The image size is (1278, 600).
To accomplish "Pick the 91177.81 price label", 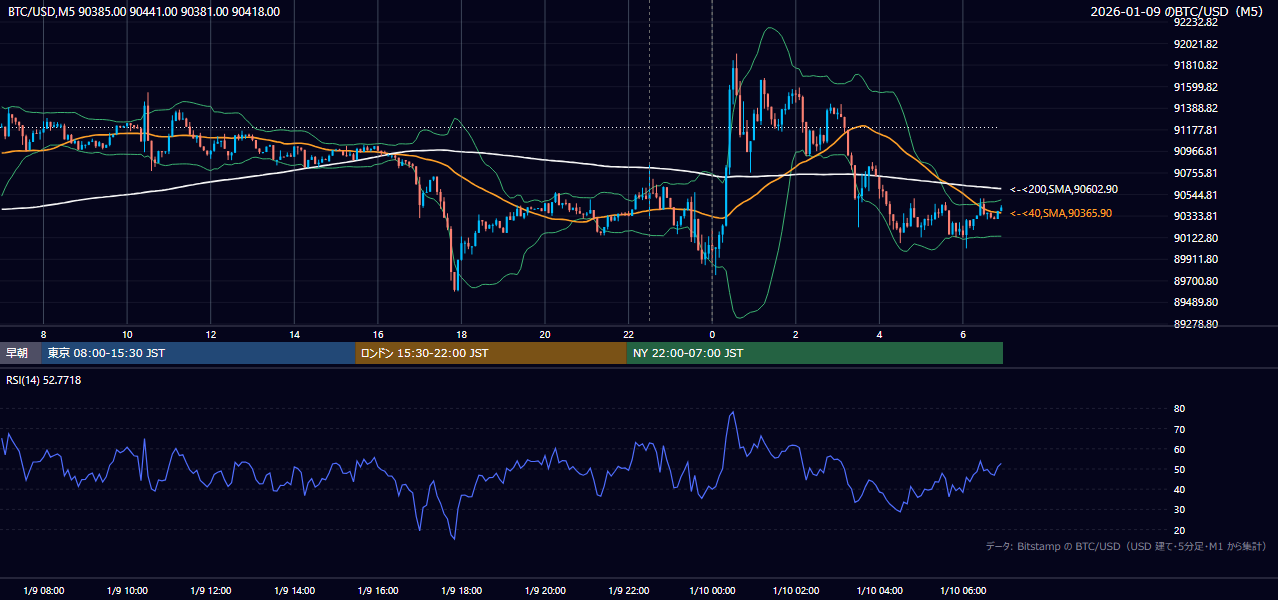I will pos(1195,130).
